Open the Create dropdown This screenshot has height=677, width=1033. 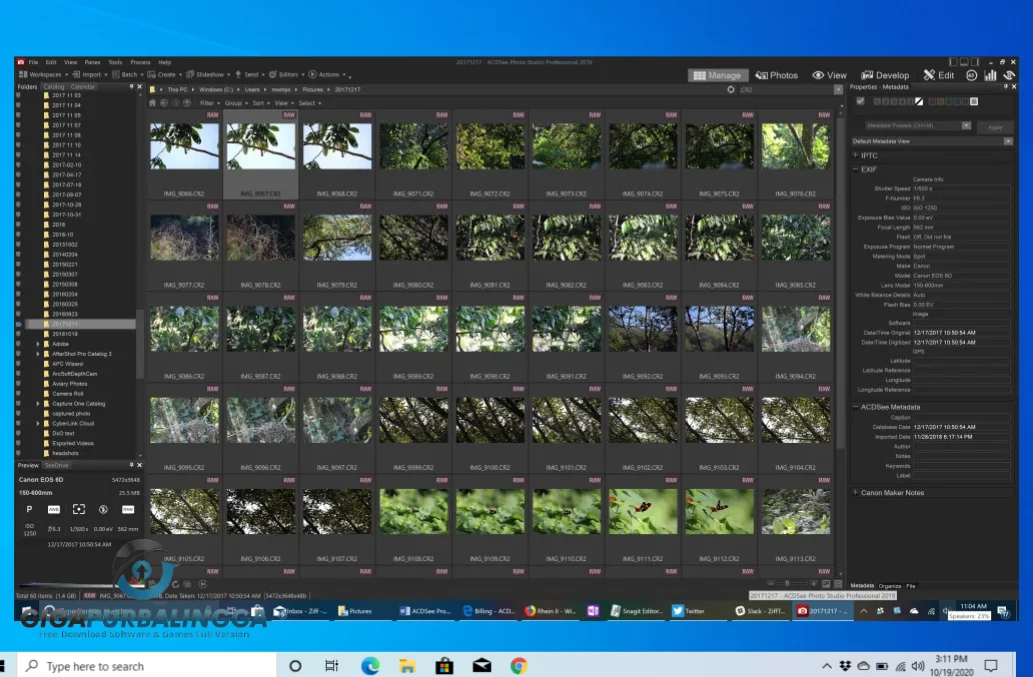pyautogui.click(x=165, y=74)
